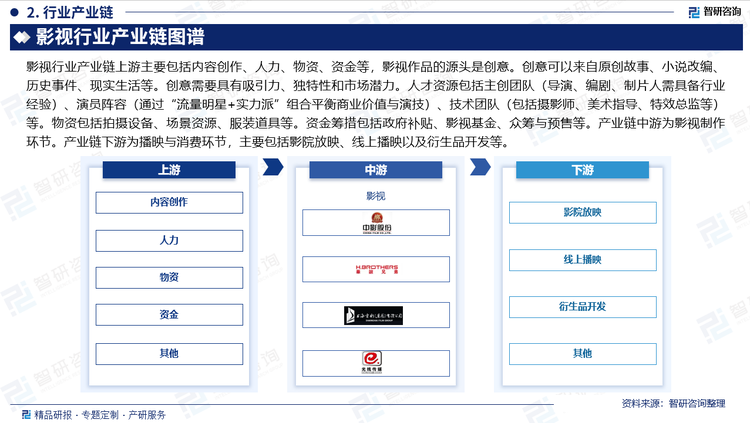The height and width of the screenshot is (423, 750).
Task: Click the H.Brothers 华谊兄弟 logo
Action: 376,269
